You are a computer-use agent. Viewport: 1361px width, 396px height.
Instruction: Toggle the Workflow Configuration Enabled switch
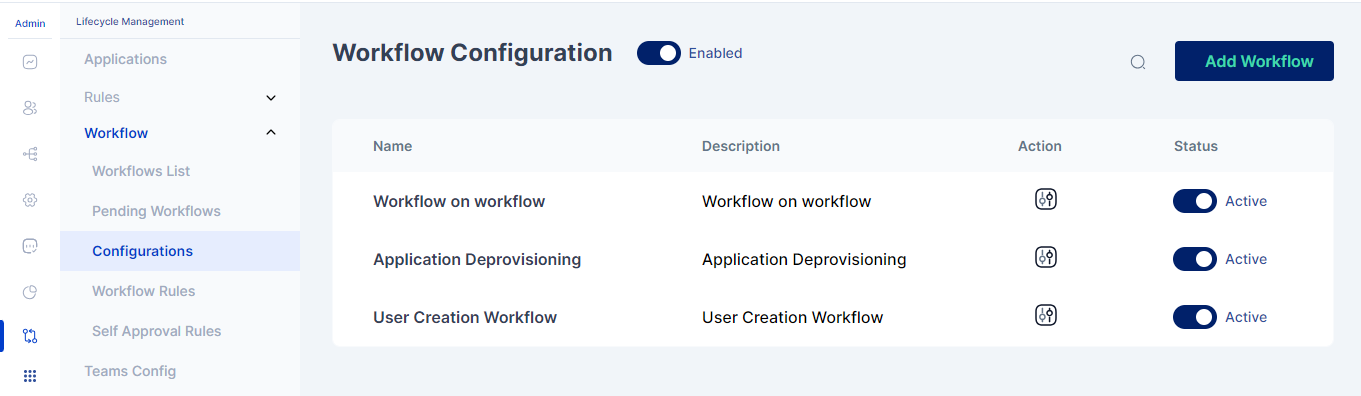659,53
